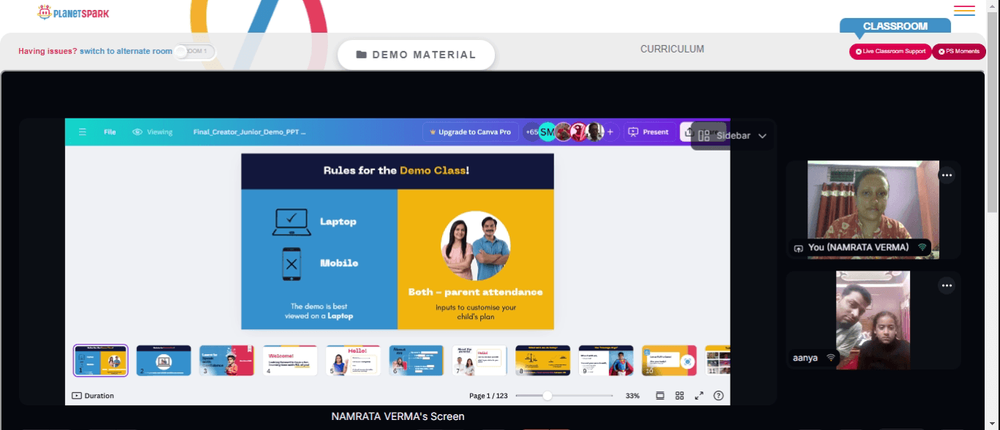Open the Canva File menu
Screen dimensions: 1000x430
[110, 132]
